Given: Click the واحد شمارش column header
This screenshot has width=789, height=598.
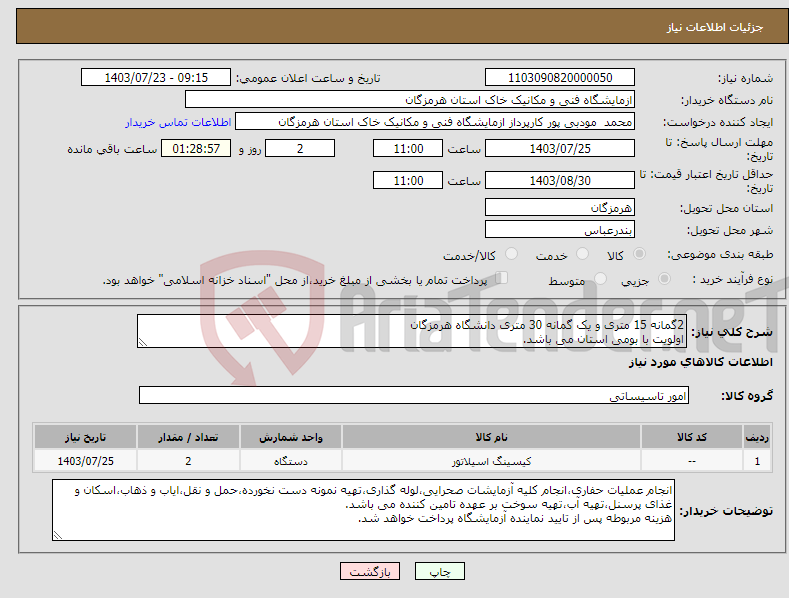Looking at the screenshot, I should [291, 437].
